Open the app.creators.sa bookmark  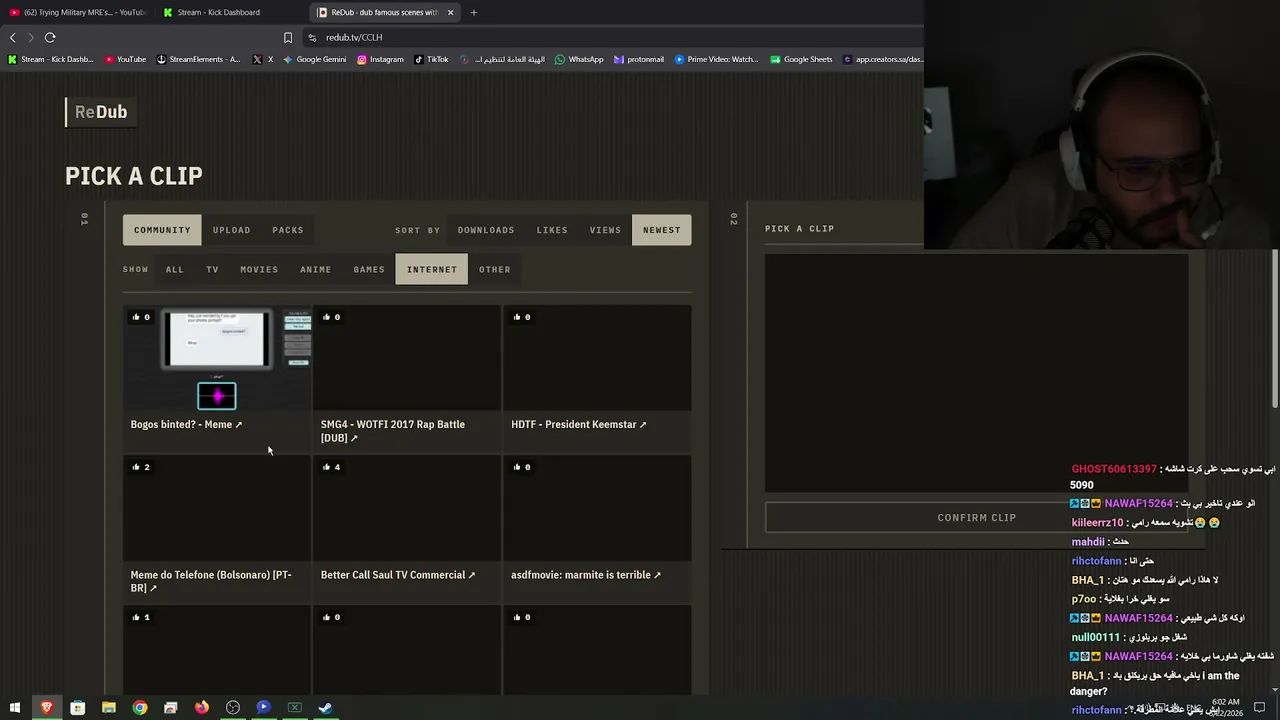882,59
